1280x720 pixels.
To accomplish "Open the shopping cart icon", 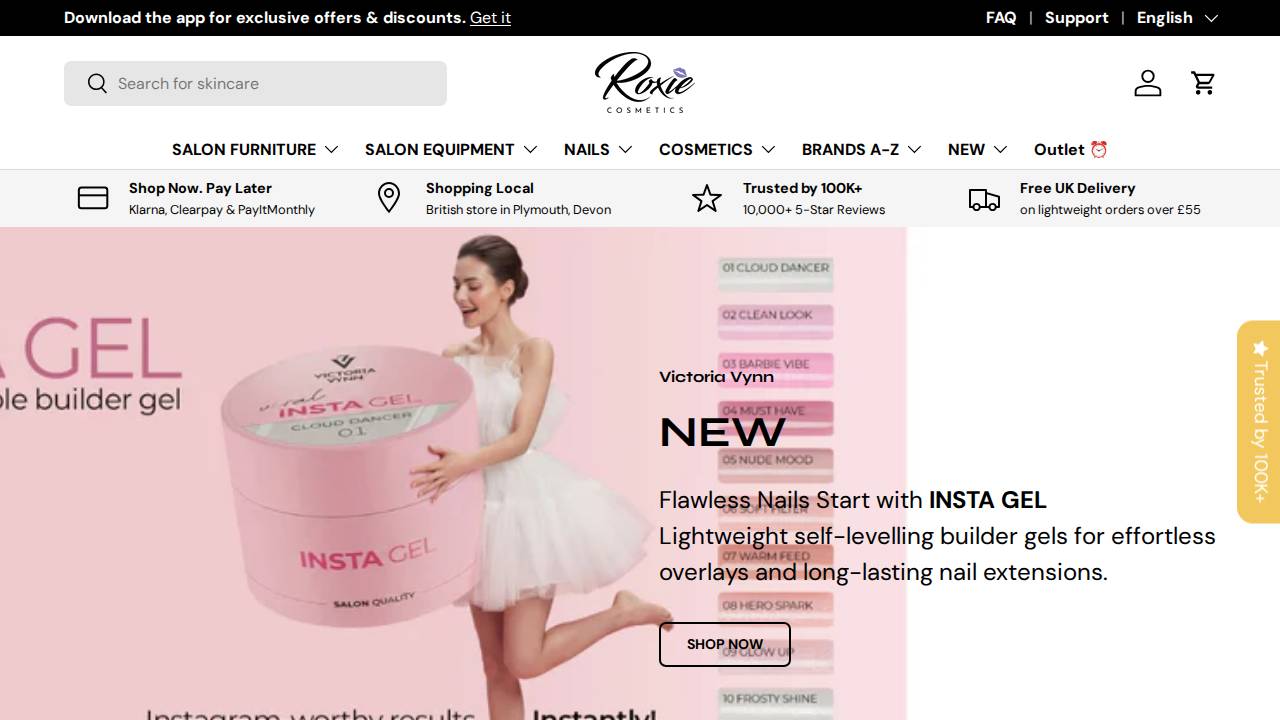I will pos(1203,83).
